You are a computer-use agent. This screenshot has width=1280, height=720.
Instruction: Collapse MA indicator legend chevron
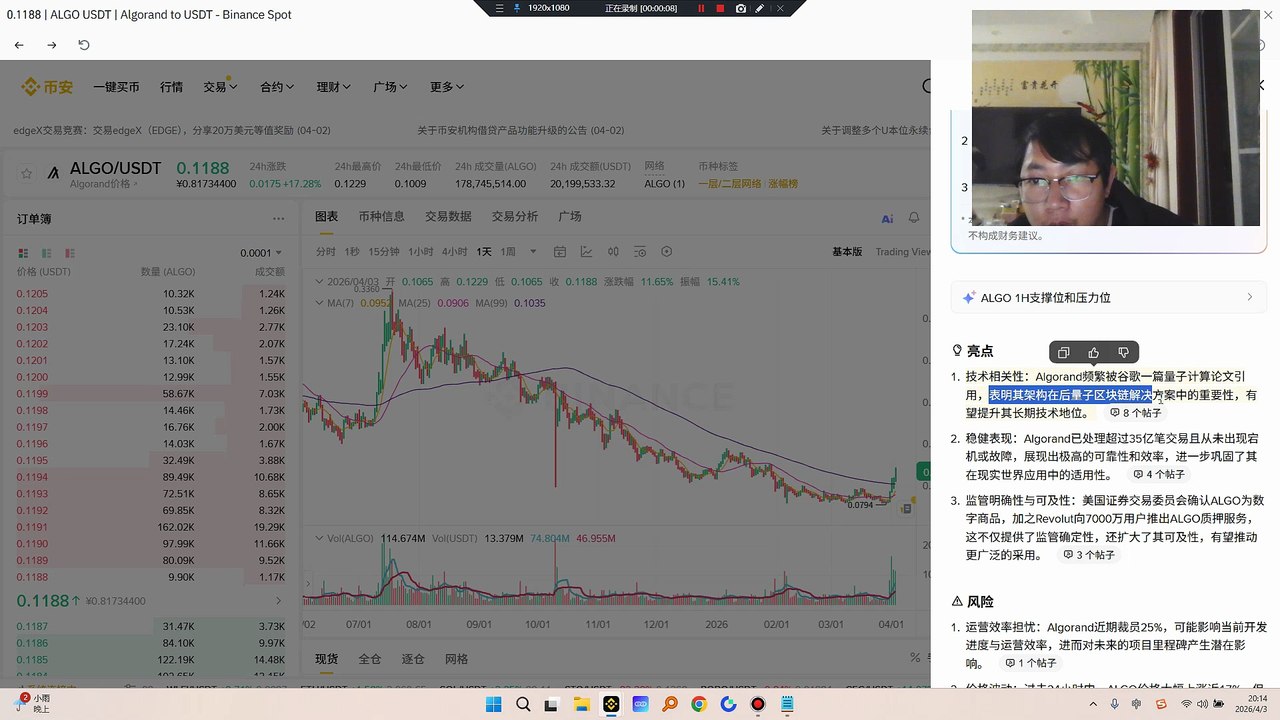tap(320, 303)
